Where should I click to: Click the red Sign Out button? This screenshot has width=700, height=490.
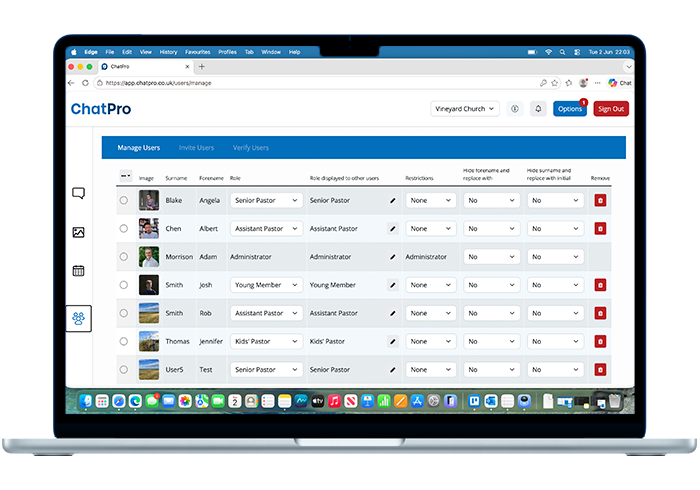pyautogui.click(x=611, y=108)
